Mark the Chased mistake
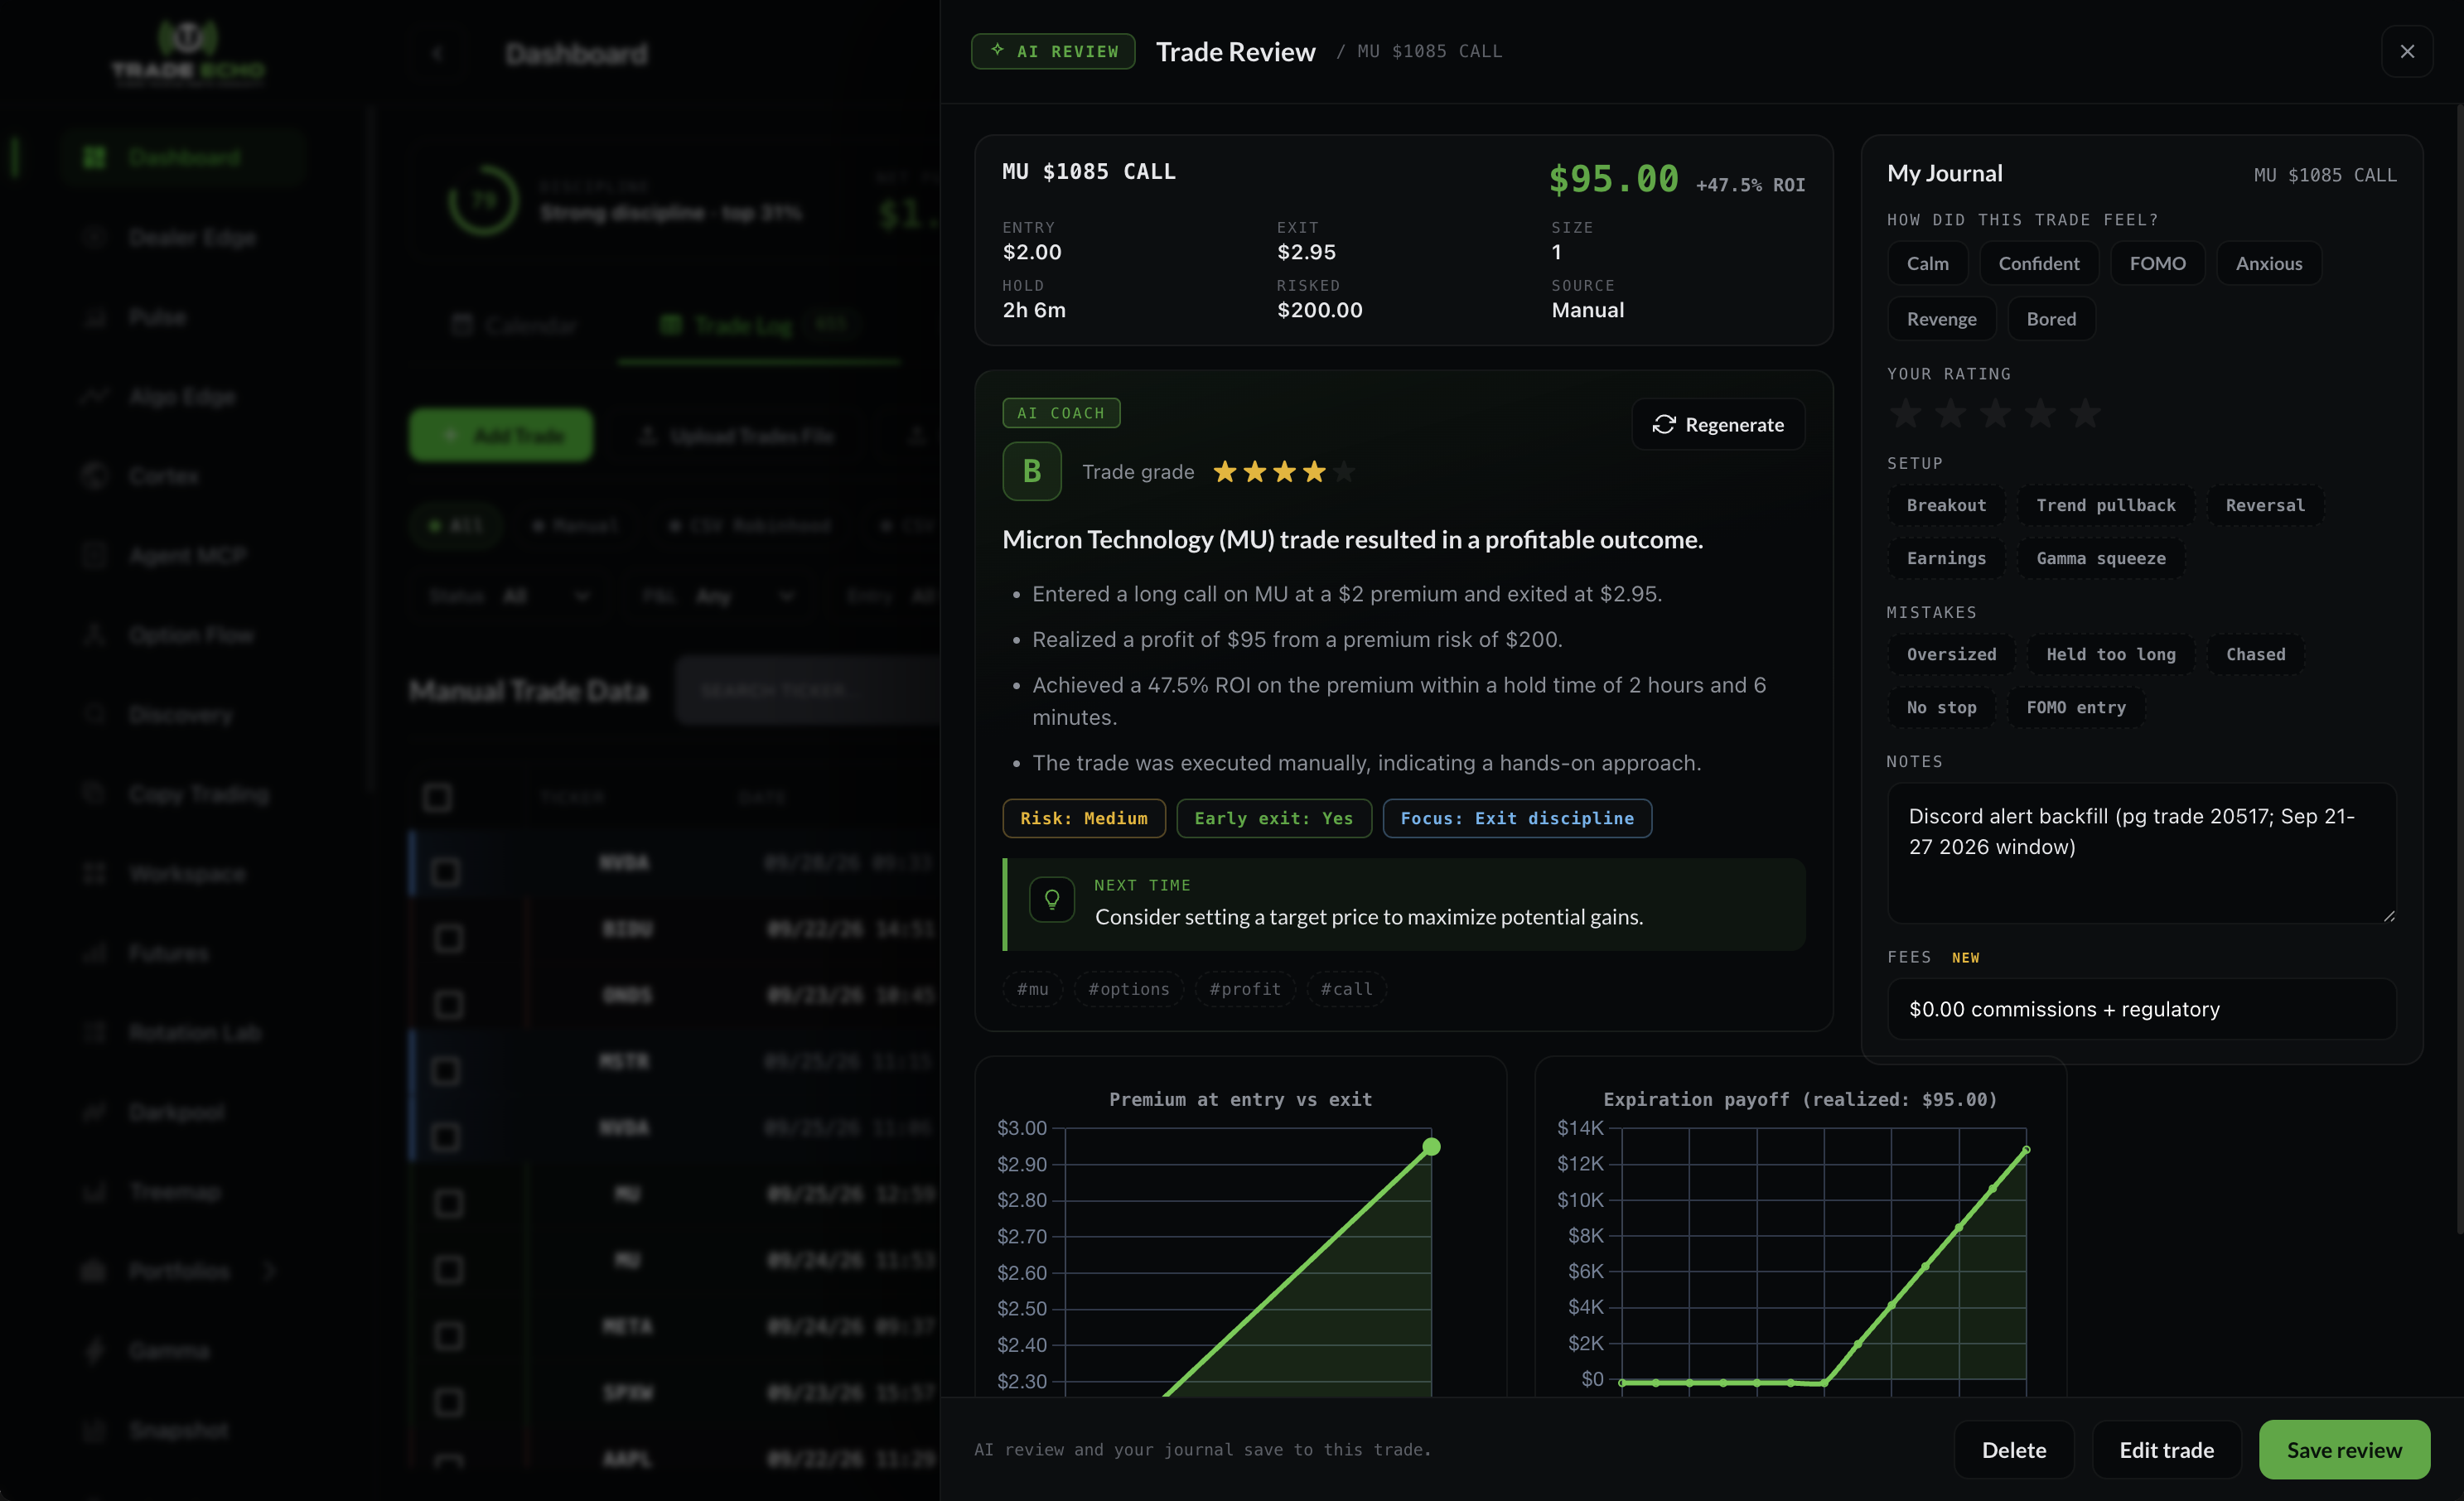Image resolution: width=2464 pixels, height=1501 pixels. [2255, 654]
